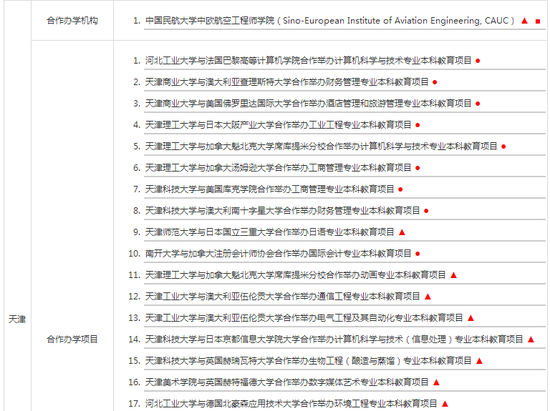Open 河北工业大学与德国北豪森应用技术大学 环境工程 project link
This screenshot has width=550, height=411.
291,403
